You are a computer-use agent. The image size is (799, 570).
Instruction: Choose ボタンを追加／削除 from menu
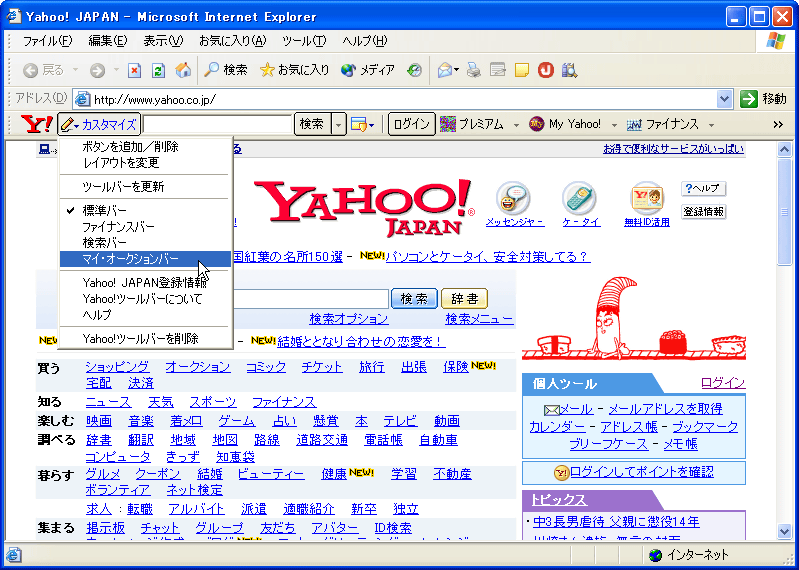coord(145,147)
